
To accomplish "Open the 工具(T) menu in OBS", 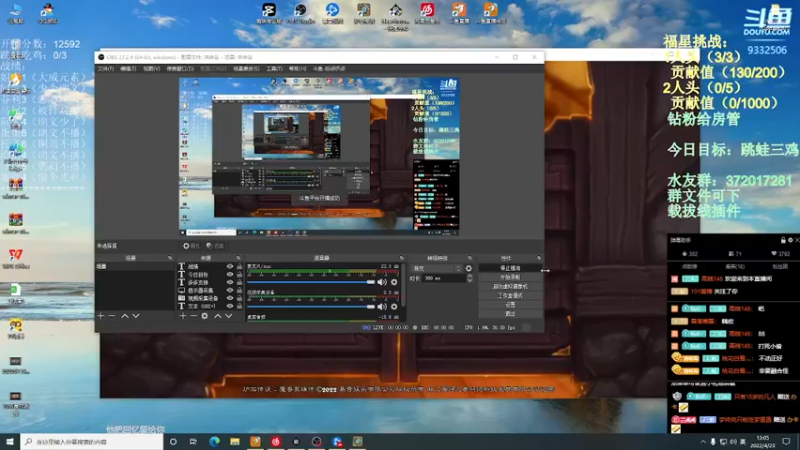I will click(274, 68).
